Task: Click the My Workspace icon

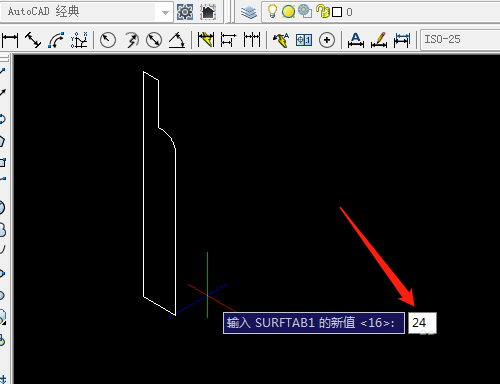Action: point(208,12)
